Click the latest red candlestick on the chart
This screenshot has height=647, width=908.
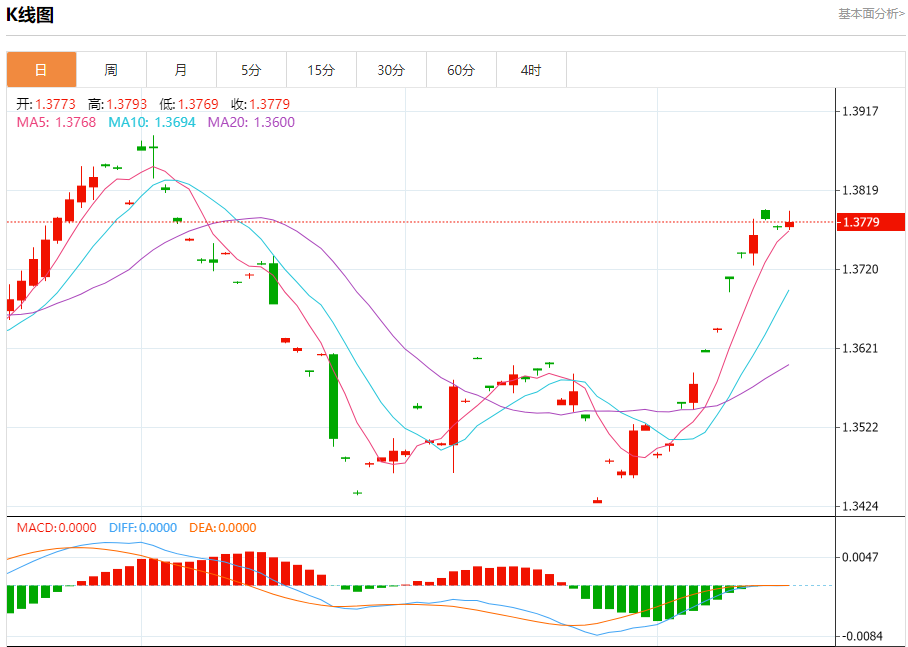(789, 223)
